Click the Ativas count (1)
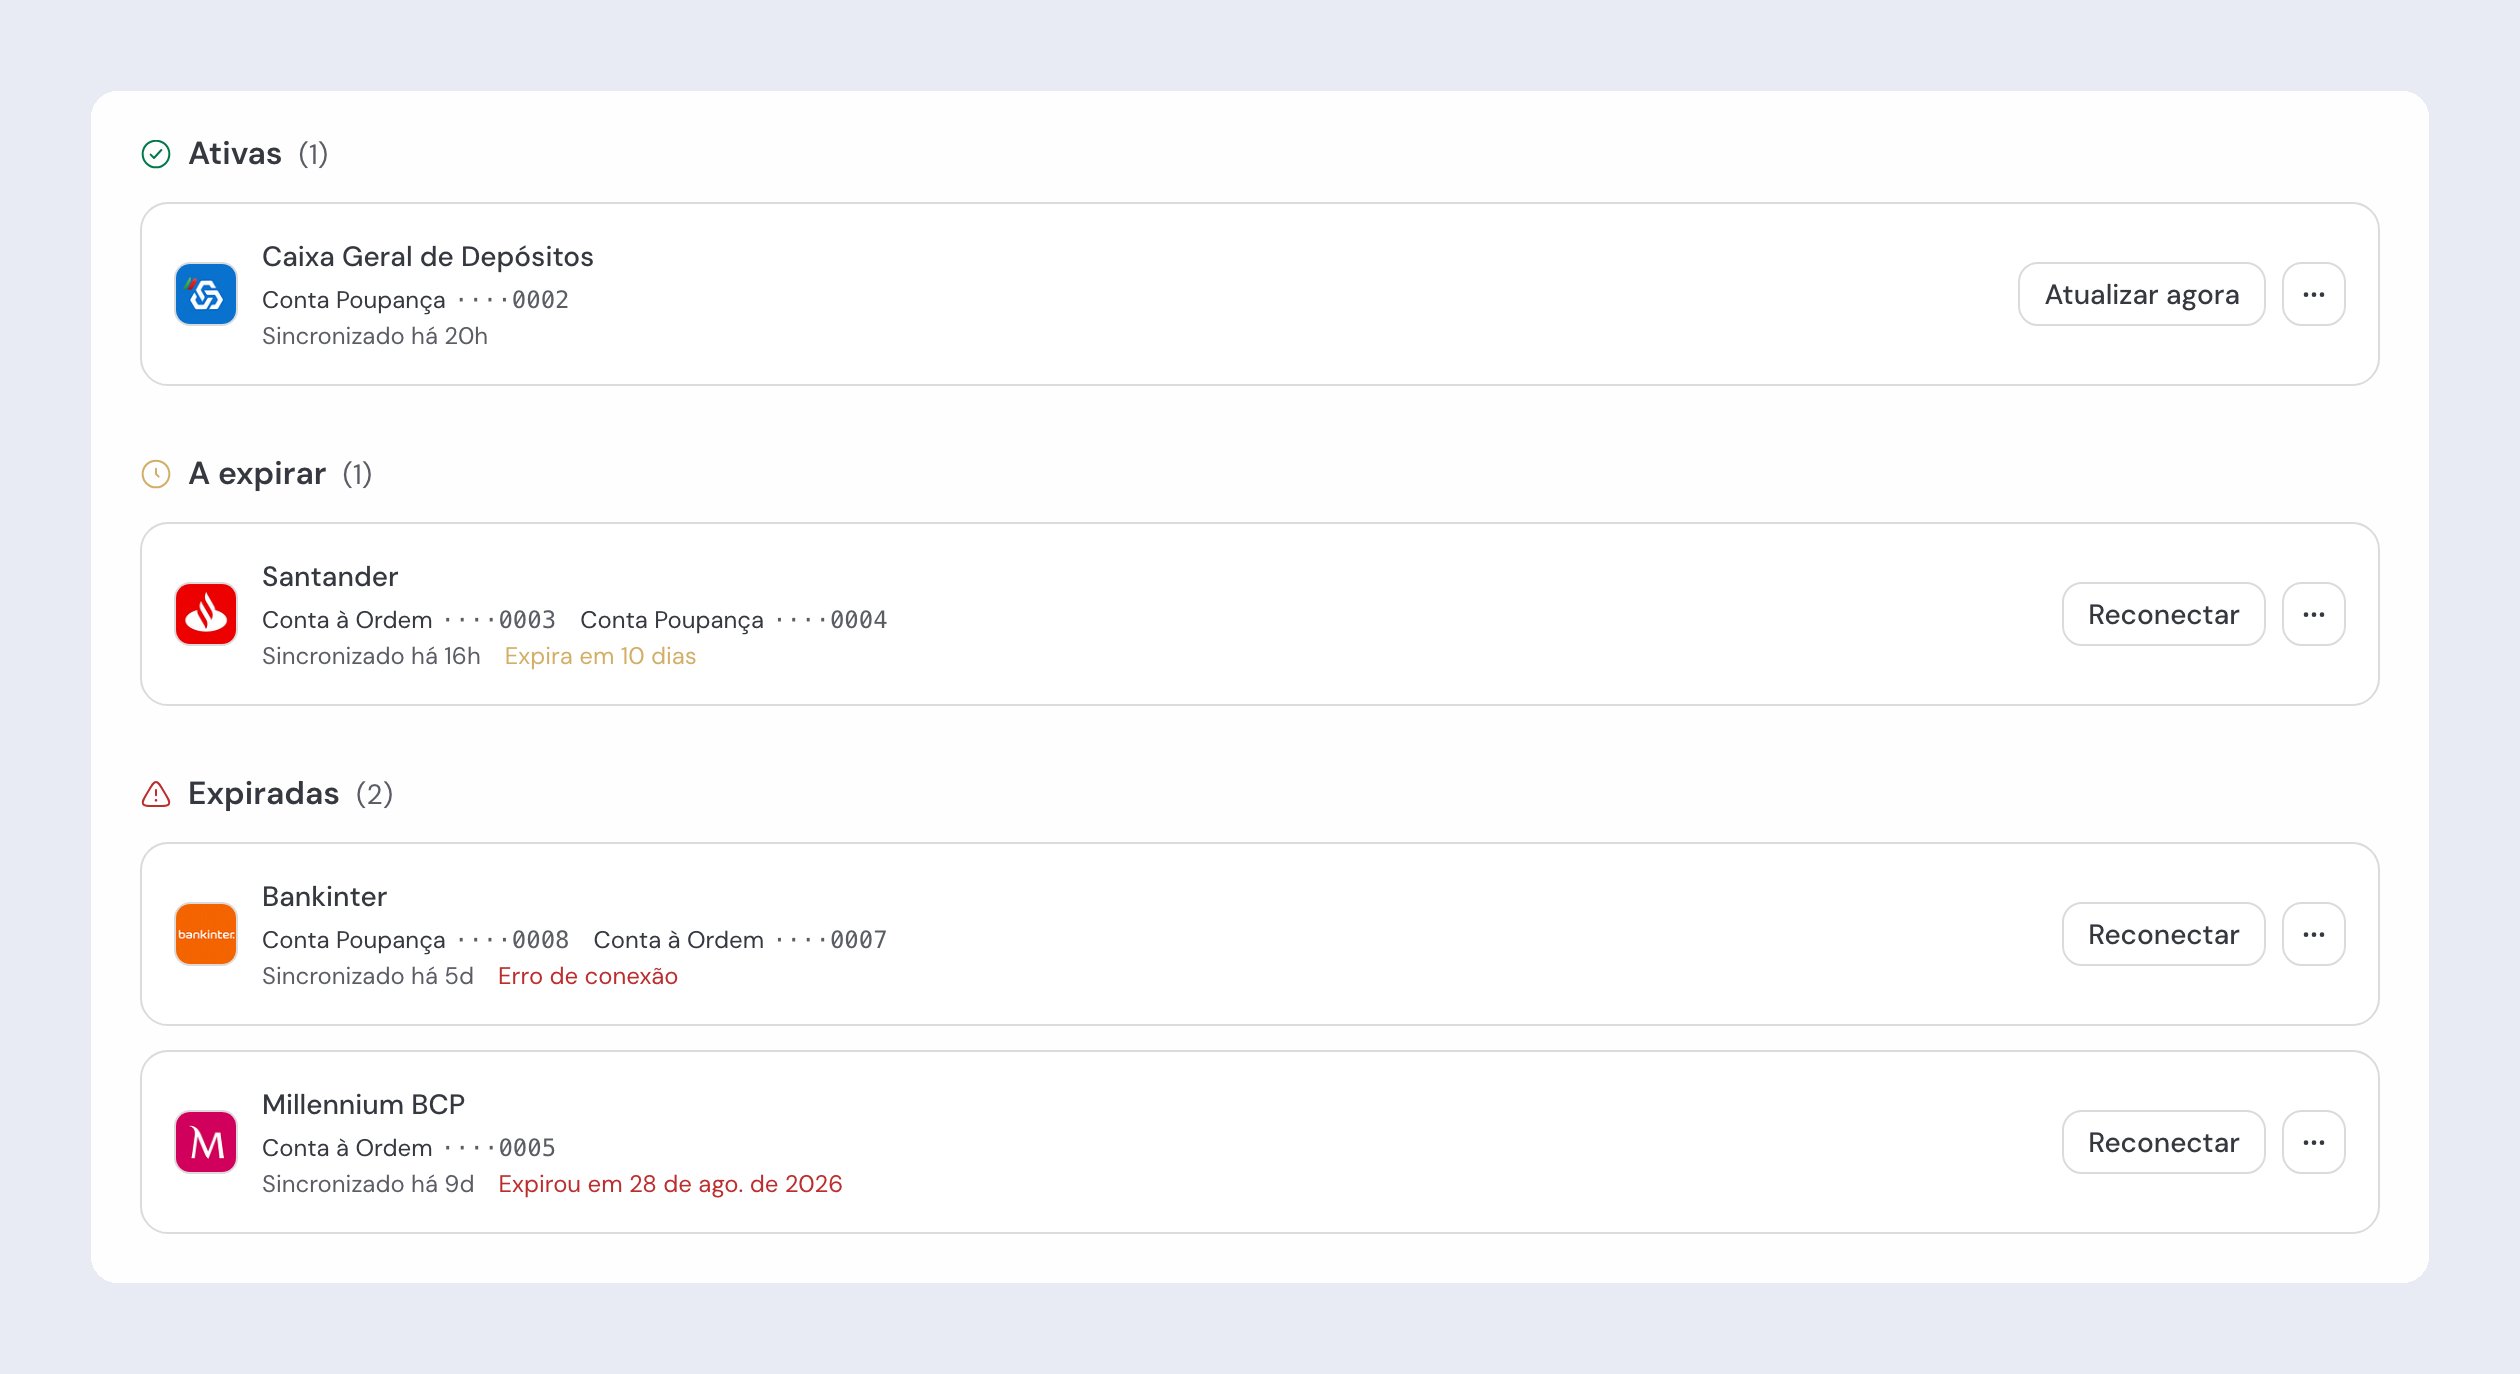The height and width of the screenshot is (1374, 2520). (313, 154)
